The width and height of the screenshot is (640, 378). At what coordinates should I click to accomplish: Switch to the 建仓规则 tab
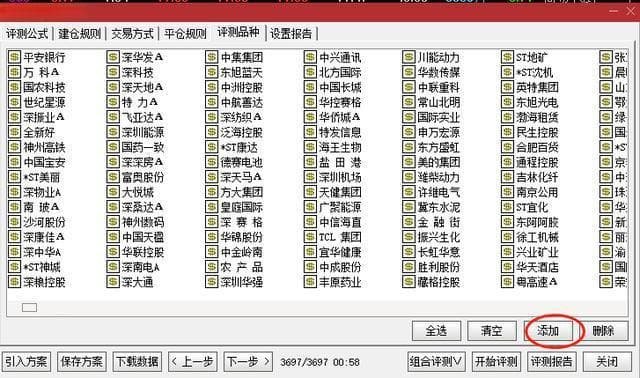(80, 33)
